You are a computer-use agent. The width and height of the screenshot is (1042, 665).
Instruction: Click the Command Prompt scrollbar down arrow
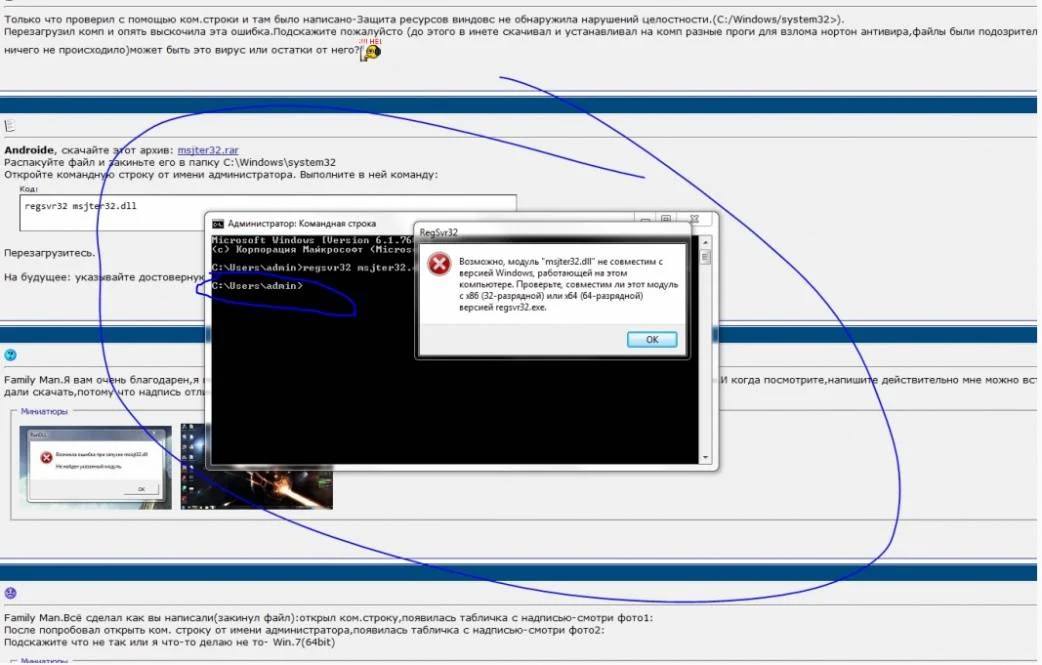pos(705,458)
